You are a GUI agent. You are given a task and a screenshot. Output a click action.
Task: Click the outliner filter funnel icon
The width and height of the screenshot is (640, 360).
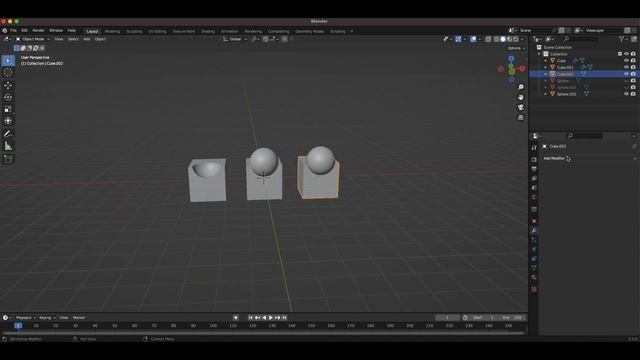[x=622, y=39]
